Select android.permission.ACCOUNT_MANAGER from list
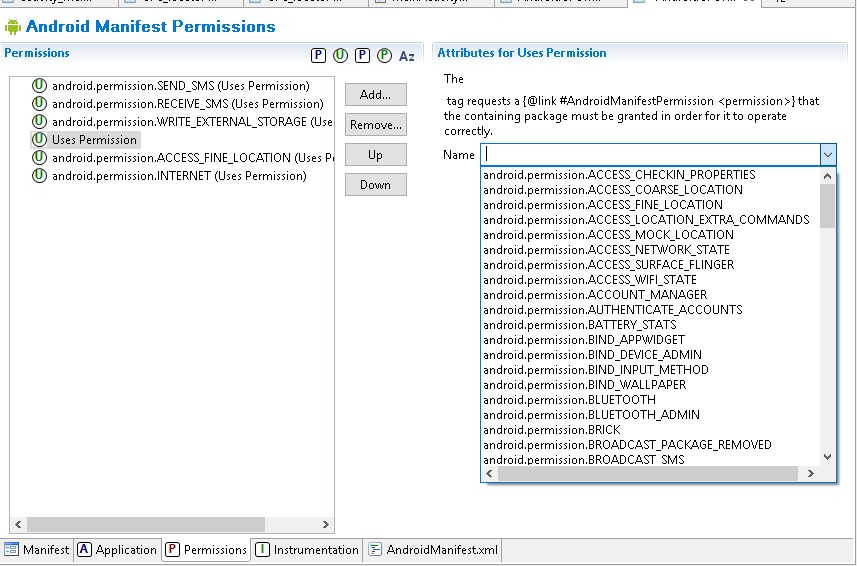Viewport: 857px width, 566px height. pos(595,295)
